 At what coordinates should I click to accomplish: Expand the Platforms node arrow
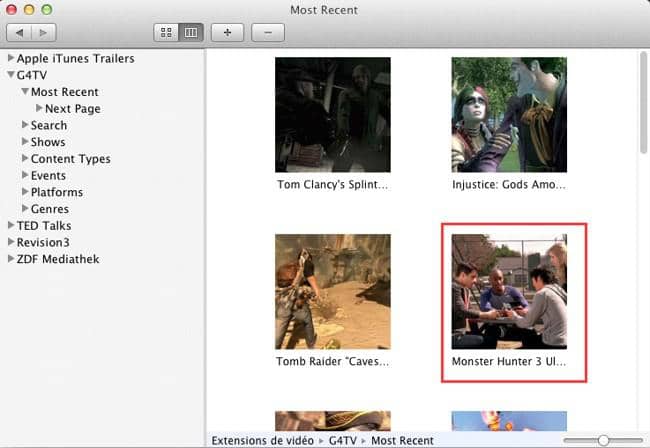25,191
